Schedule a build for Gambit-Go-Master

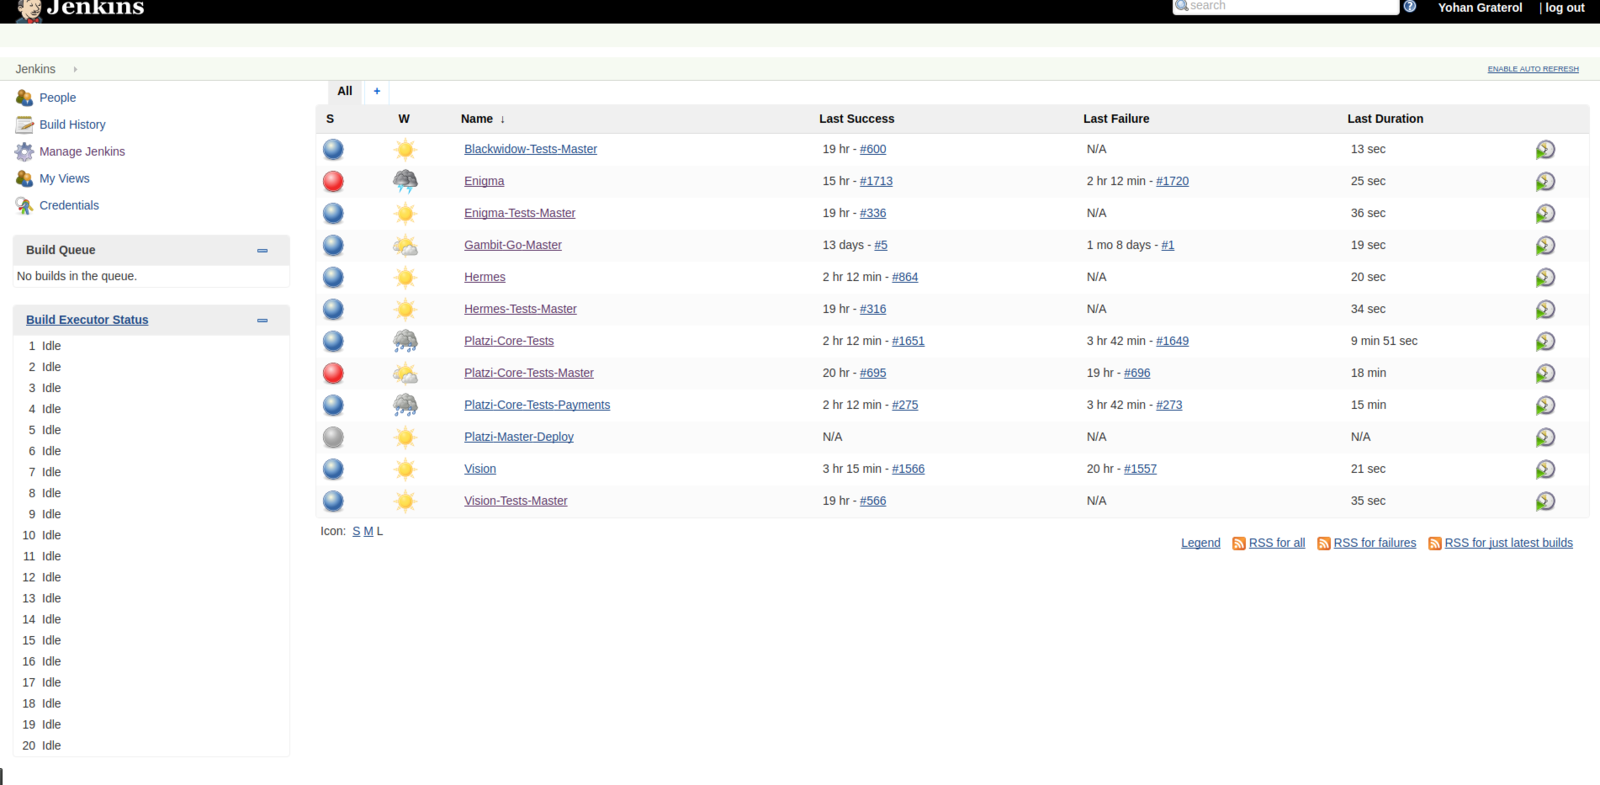point(1545,246)
